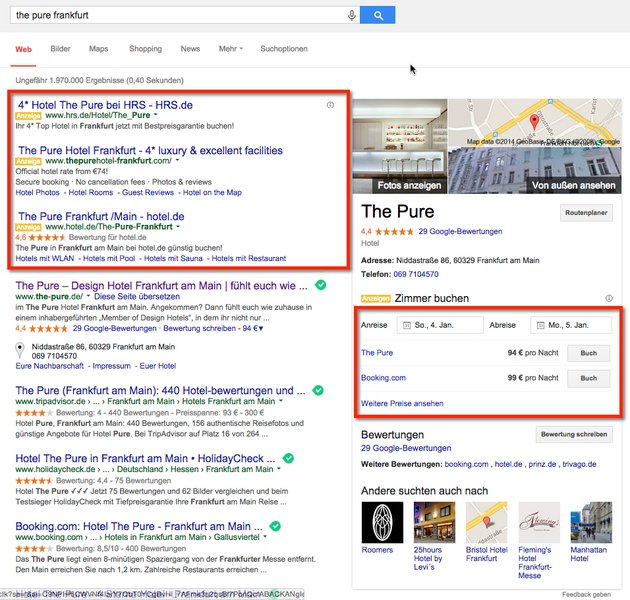Click the Routenplaner button
Screen dimensions: 630x600
click(x=586, y=213)
